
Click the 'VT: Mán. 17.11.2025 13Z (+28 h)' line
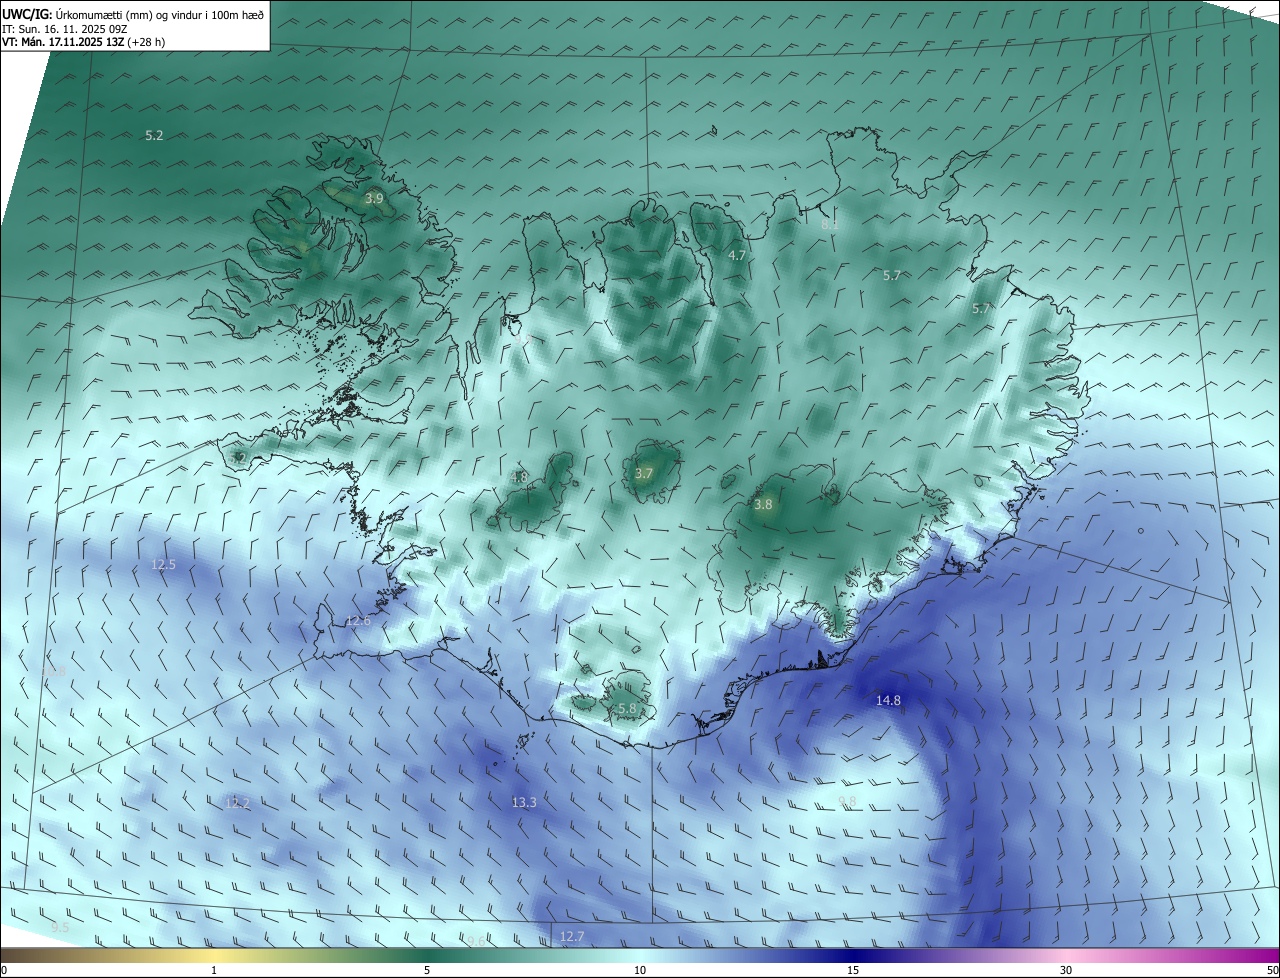click(84, 42)
